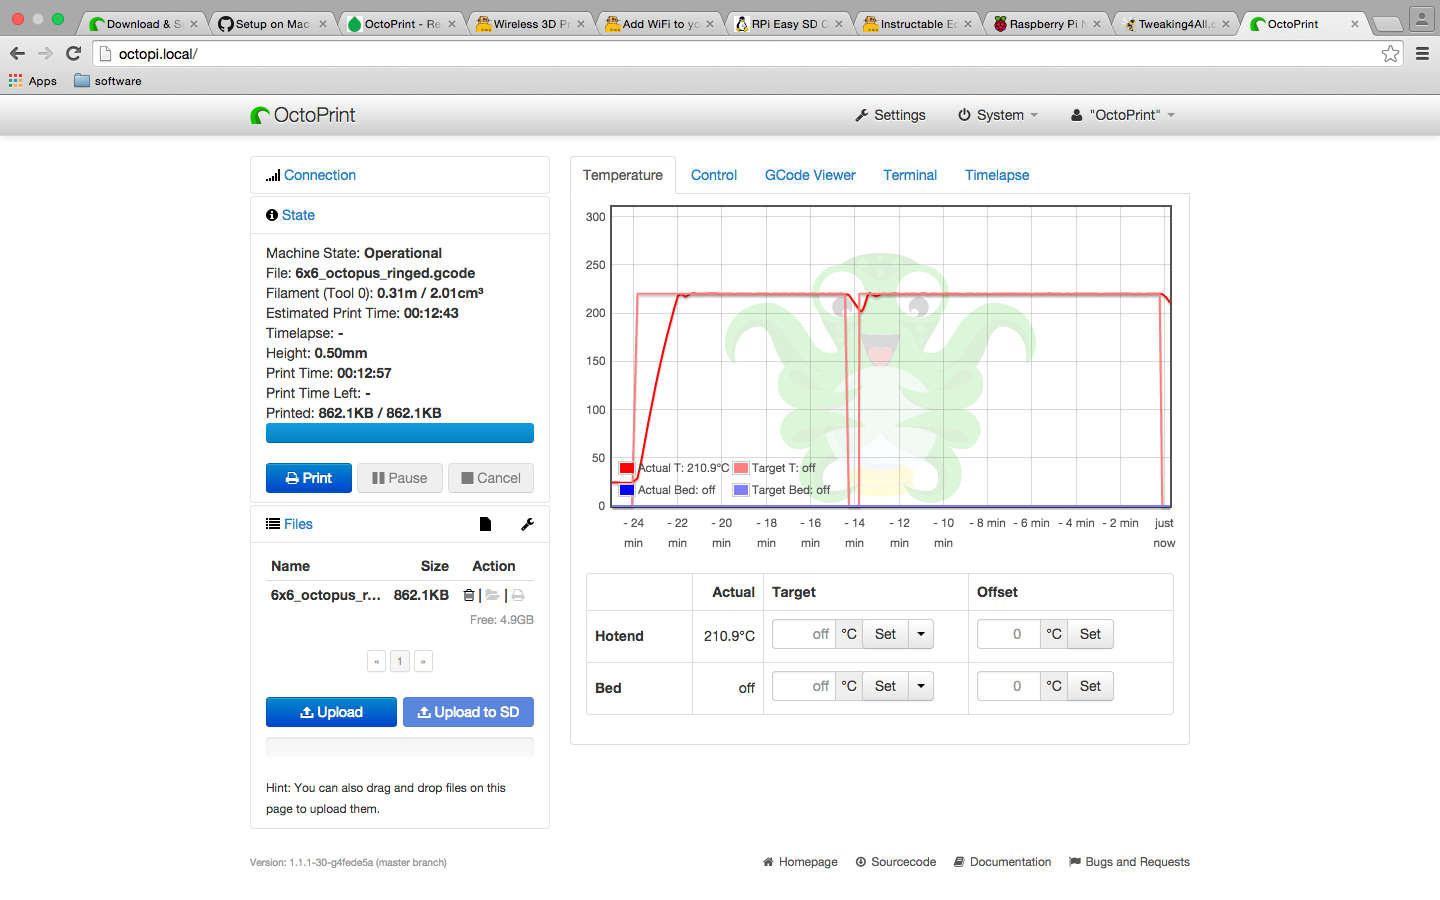
Task: Click the browser forward arrow
Action: pos(45,53)
